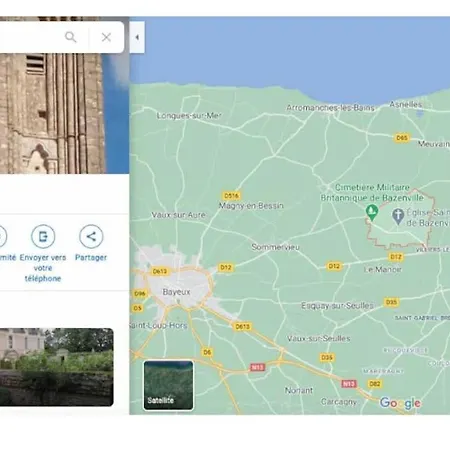Click the Sommervieu town label
This screenshot has height=450, width=450.
275,247
